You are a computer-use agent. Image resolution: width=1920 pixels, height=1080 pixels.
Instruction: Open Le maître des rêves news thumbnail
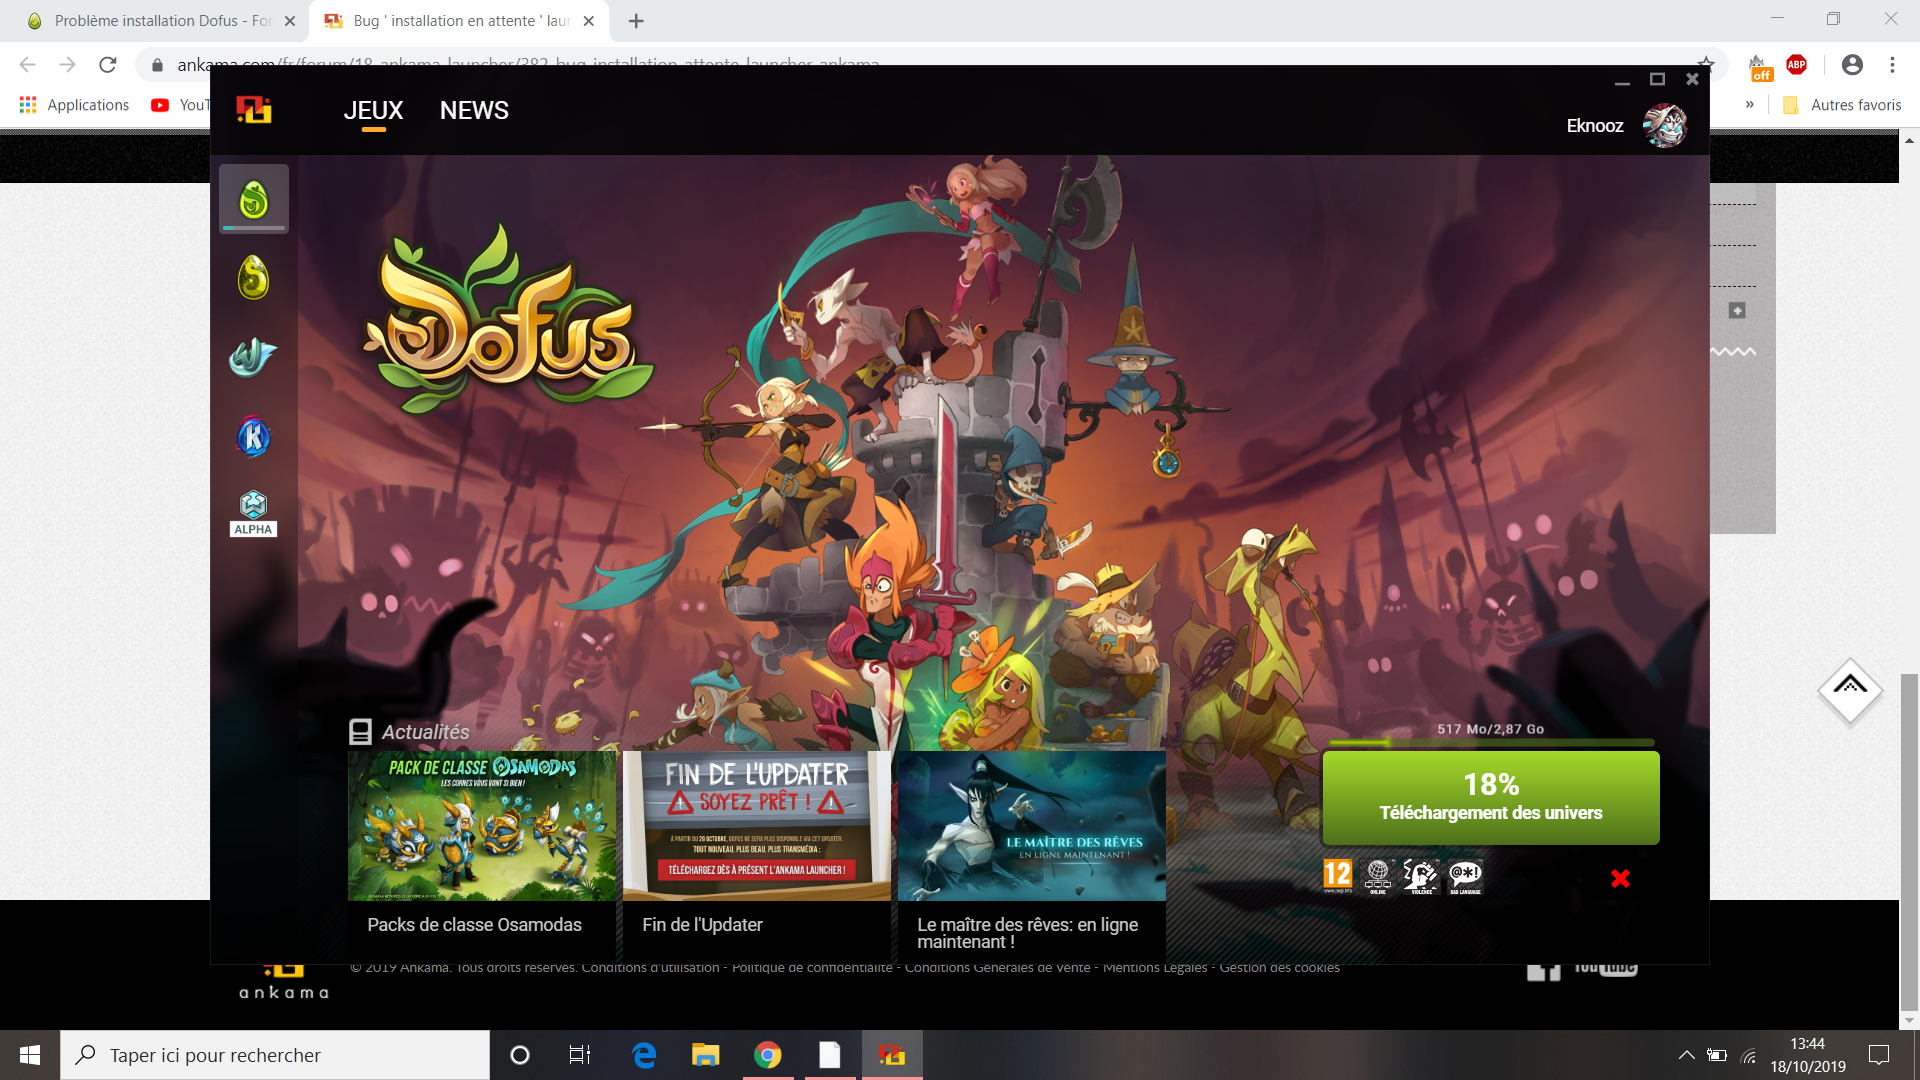(1032, 826)
